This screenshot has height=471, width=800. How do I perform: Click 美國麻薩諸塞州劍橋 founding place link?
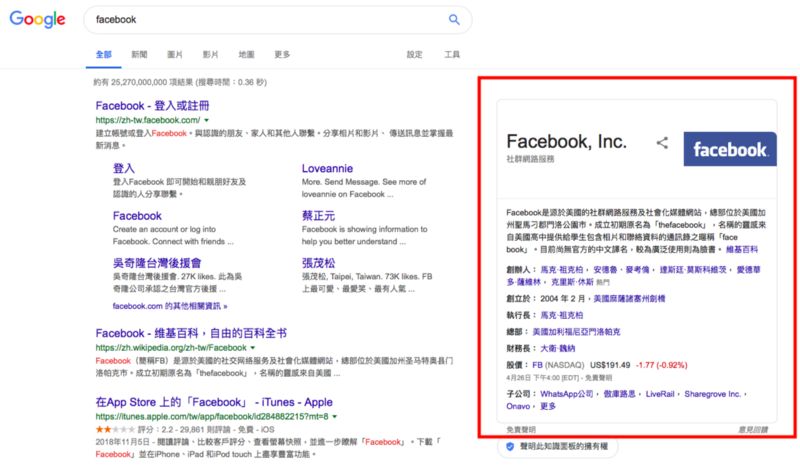pos(629,299)
